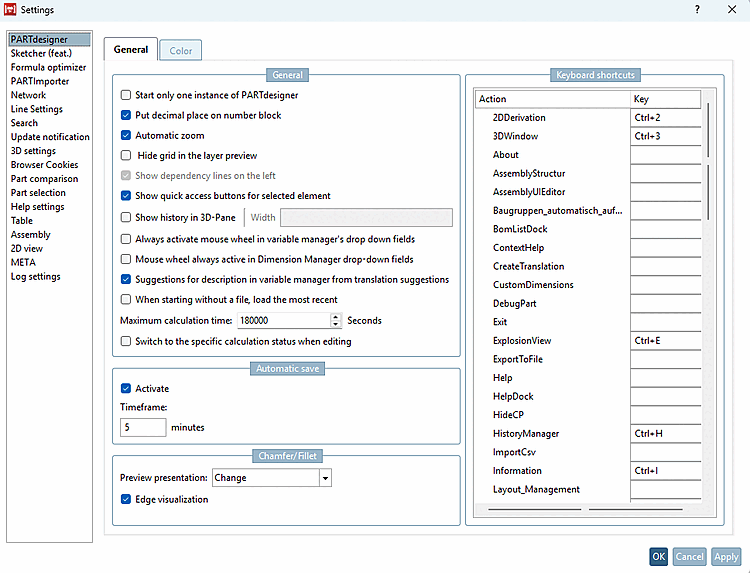Click the Cancel button

(689, 557)
